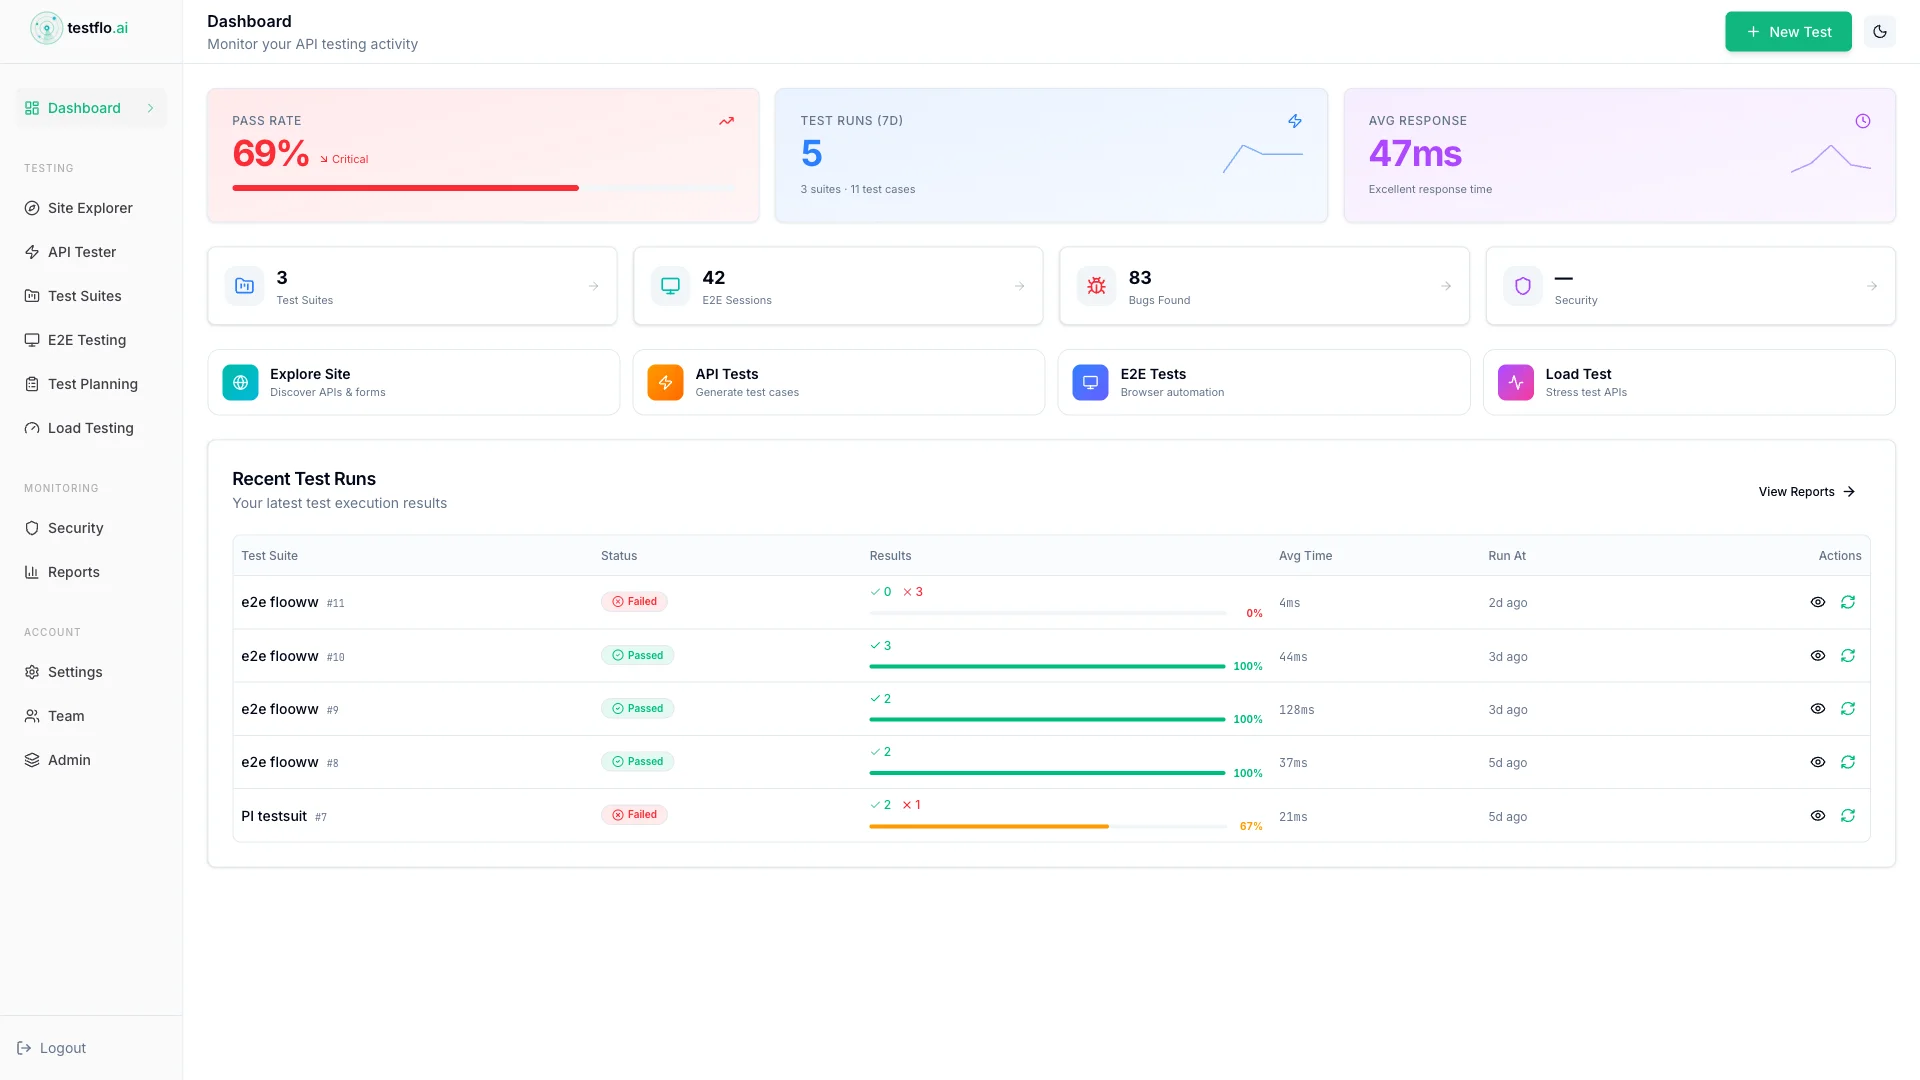
Task: Expand the E2E Sessions card arrow
Action: point(1019,286)
